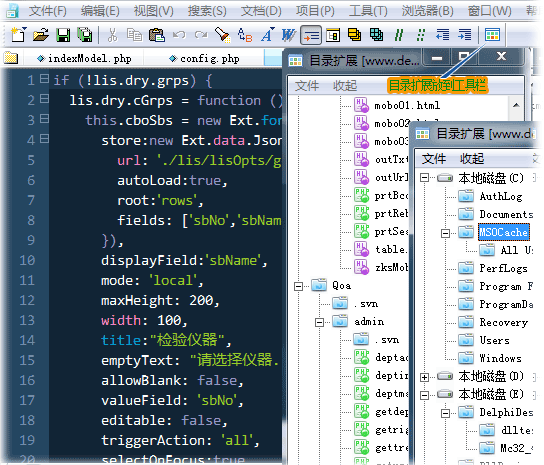Screen dimensions: 544x465
Task: Collapse code fold at line 1
Action: pos(44,79)
